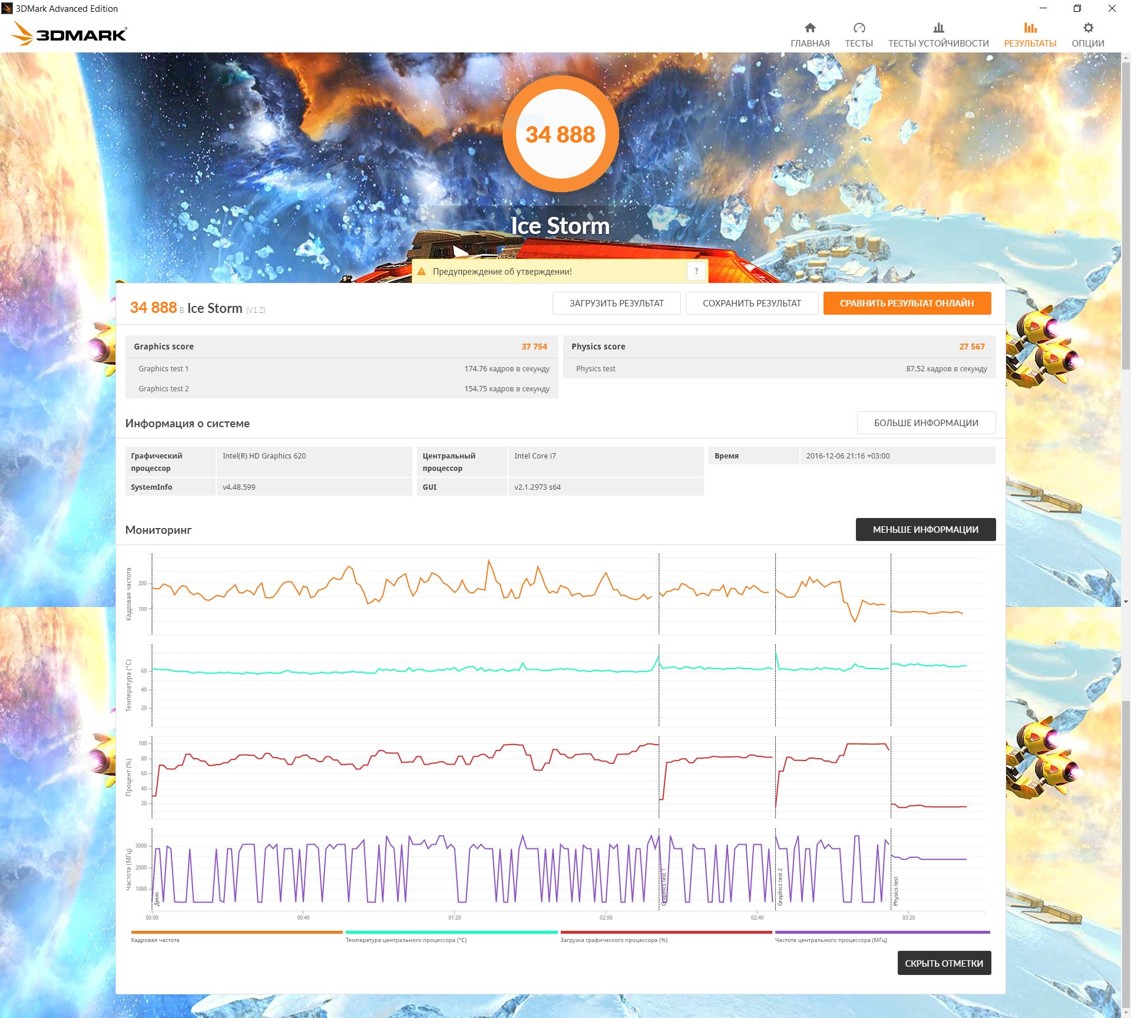Select the РЕЗУЛЬТАТЫ tab

[x=1030, y=35]
